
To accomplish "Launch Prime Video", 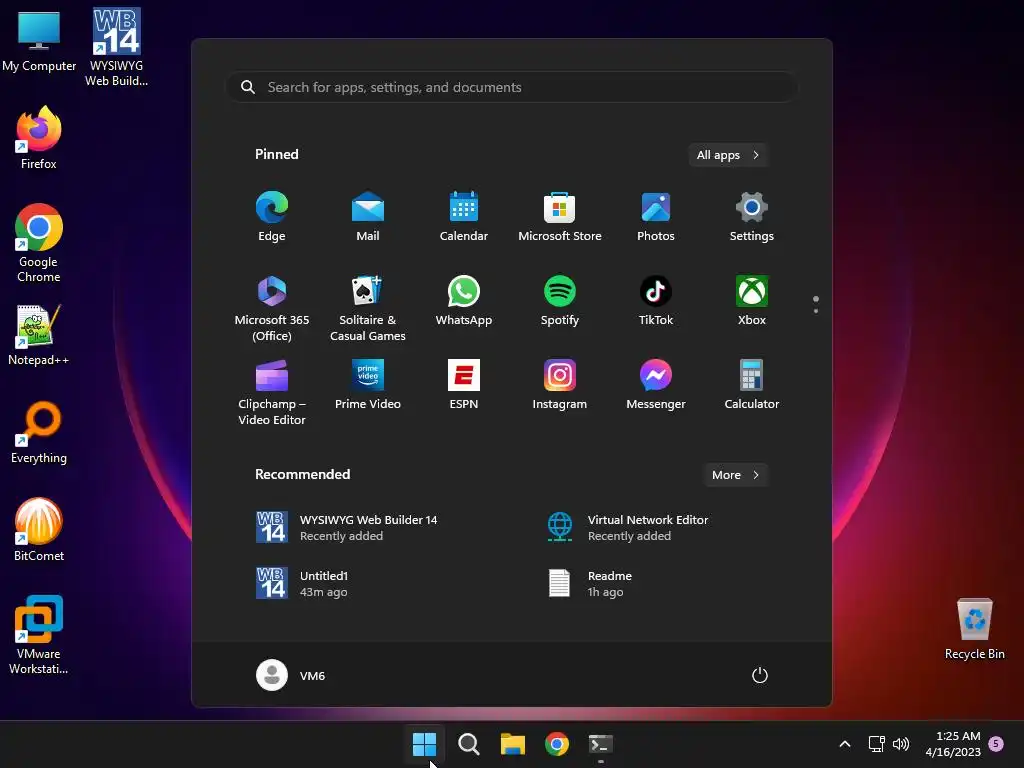I will [x=368, y=385].
